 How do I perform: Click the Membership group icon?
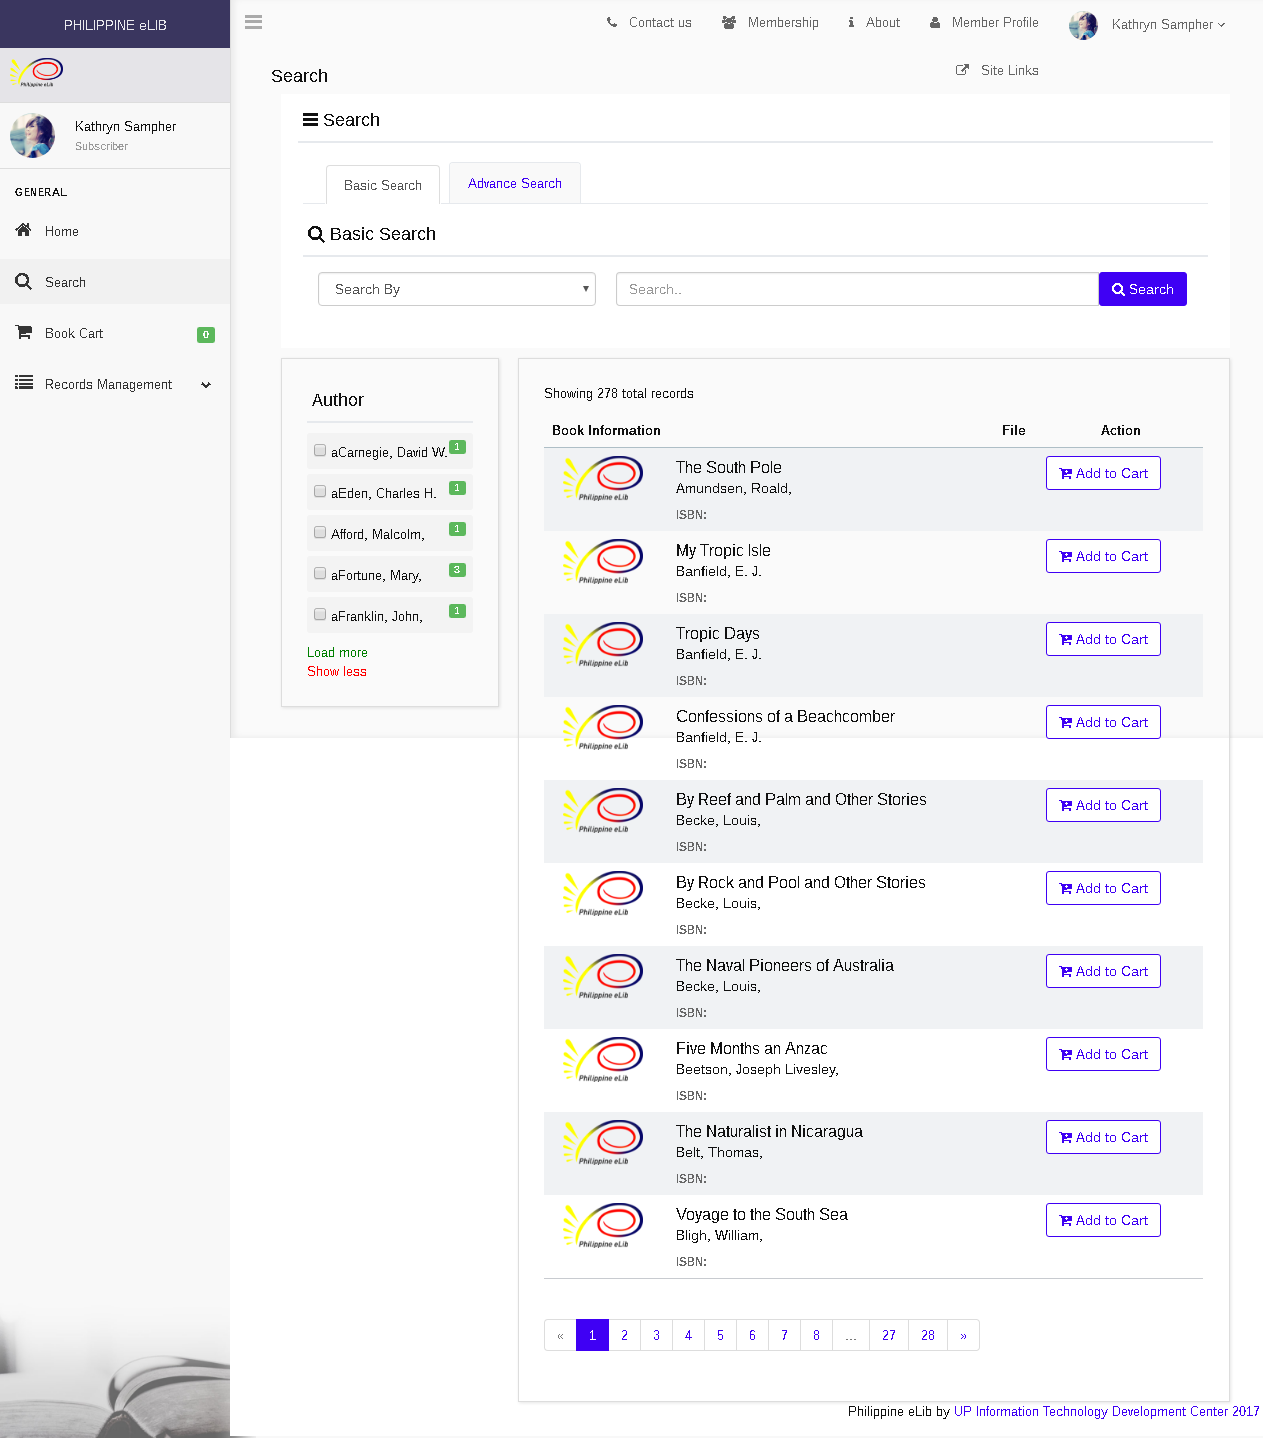729,23
